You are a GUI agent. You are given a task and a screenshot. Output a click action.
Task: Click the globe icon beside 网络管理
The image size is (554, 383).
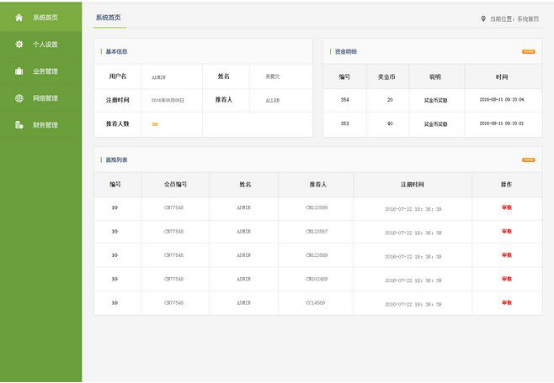click(19, 98)
